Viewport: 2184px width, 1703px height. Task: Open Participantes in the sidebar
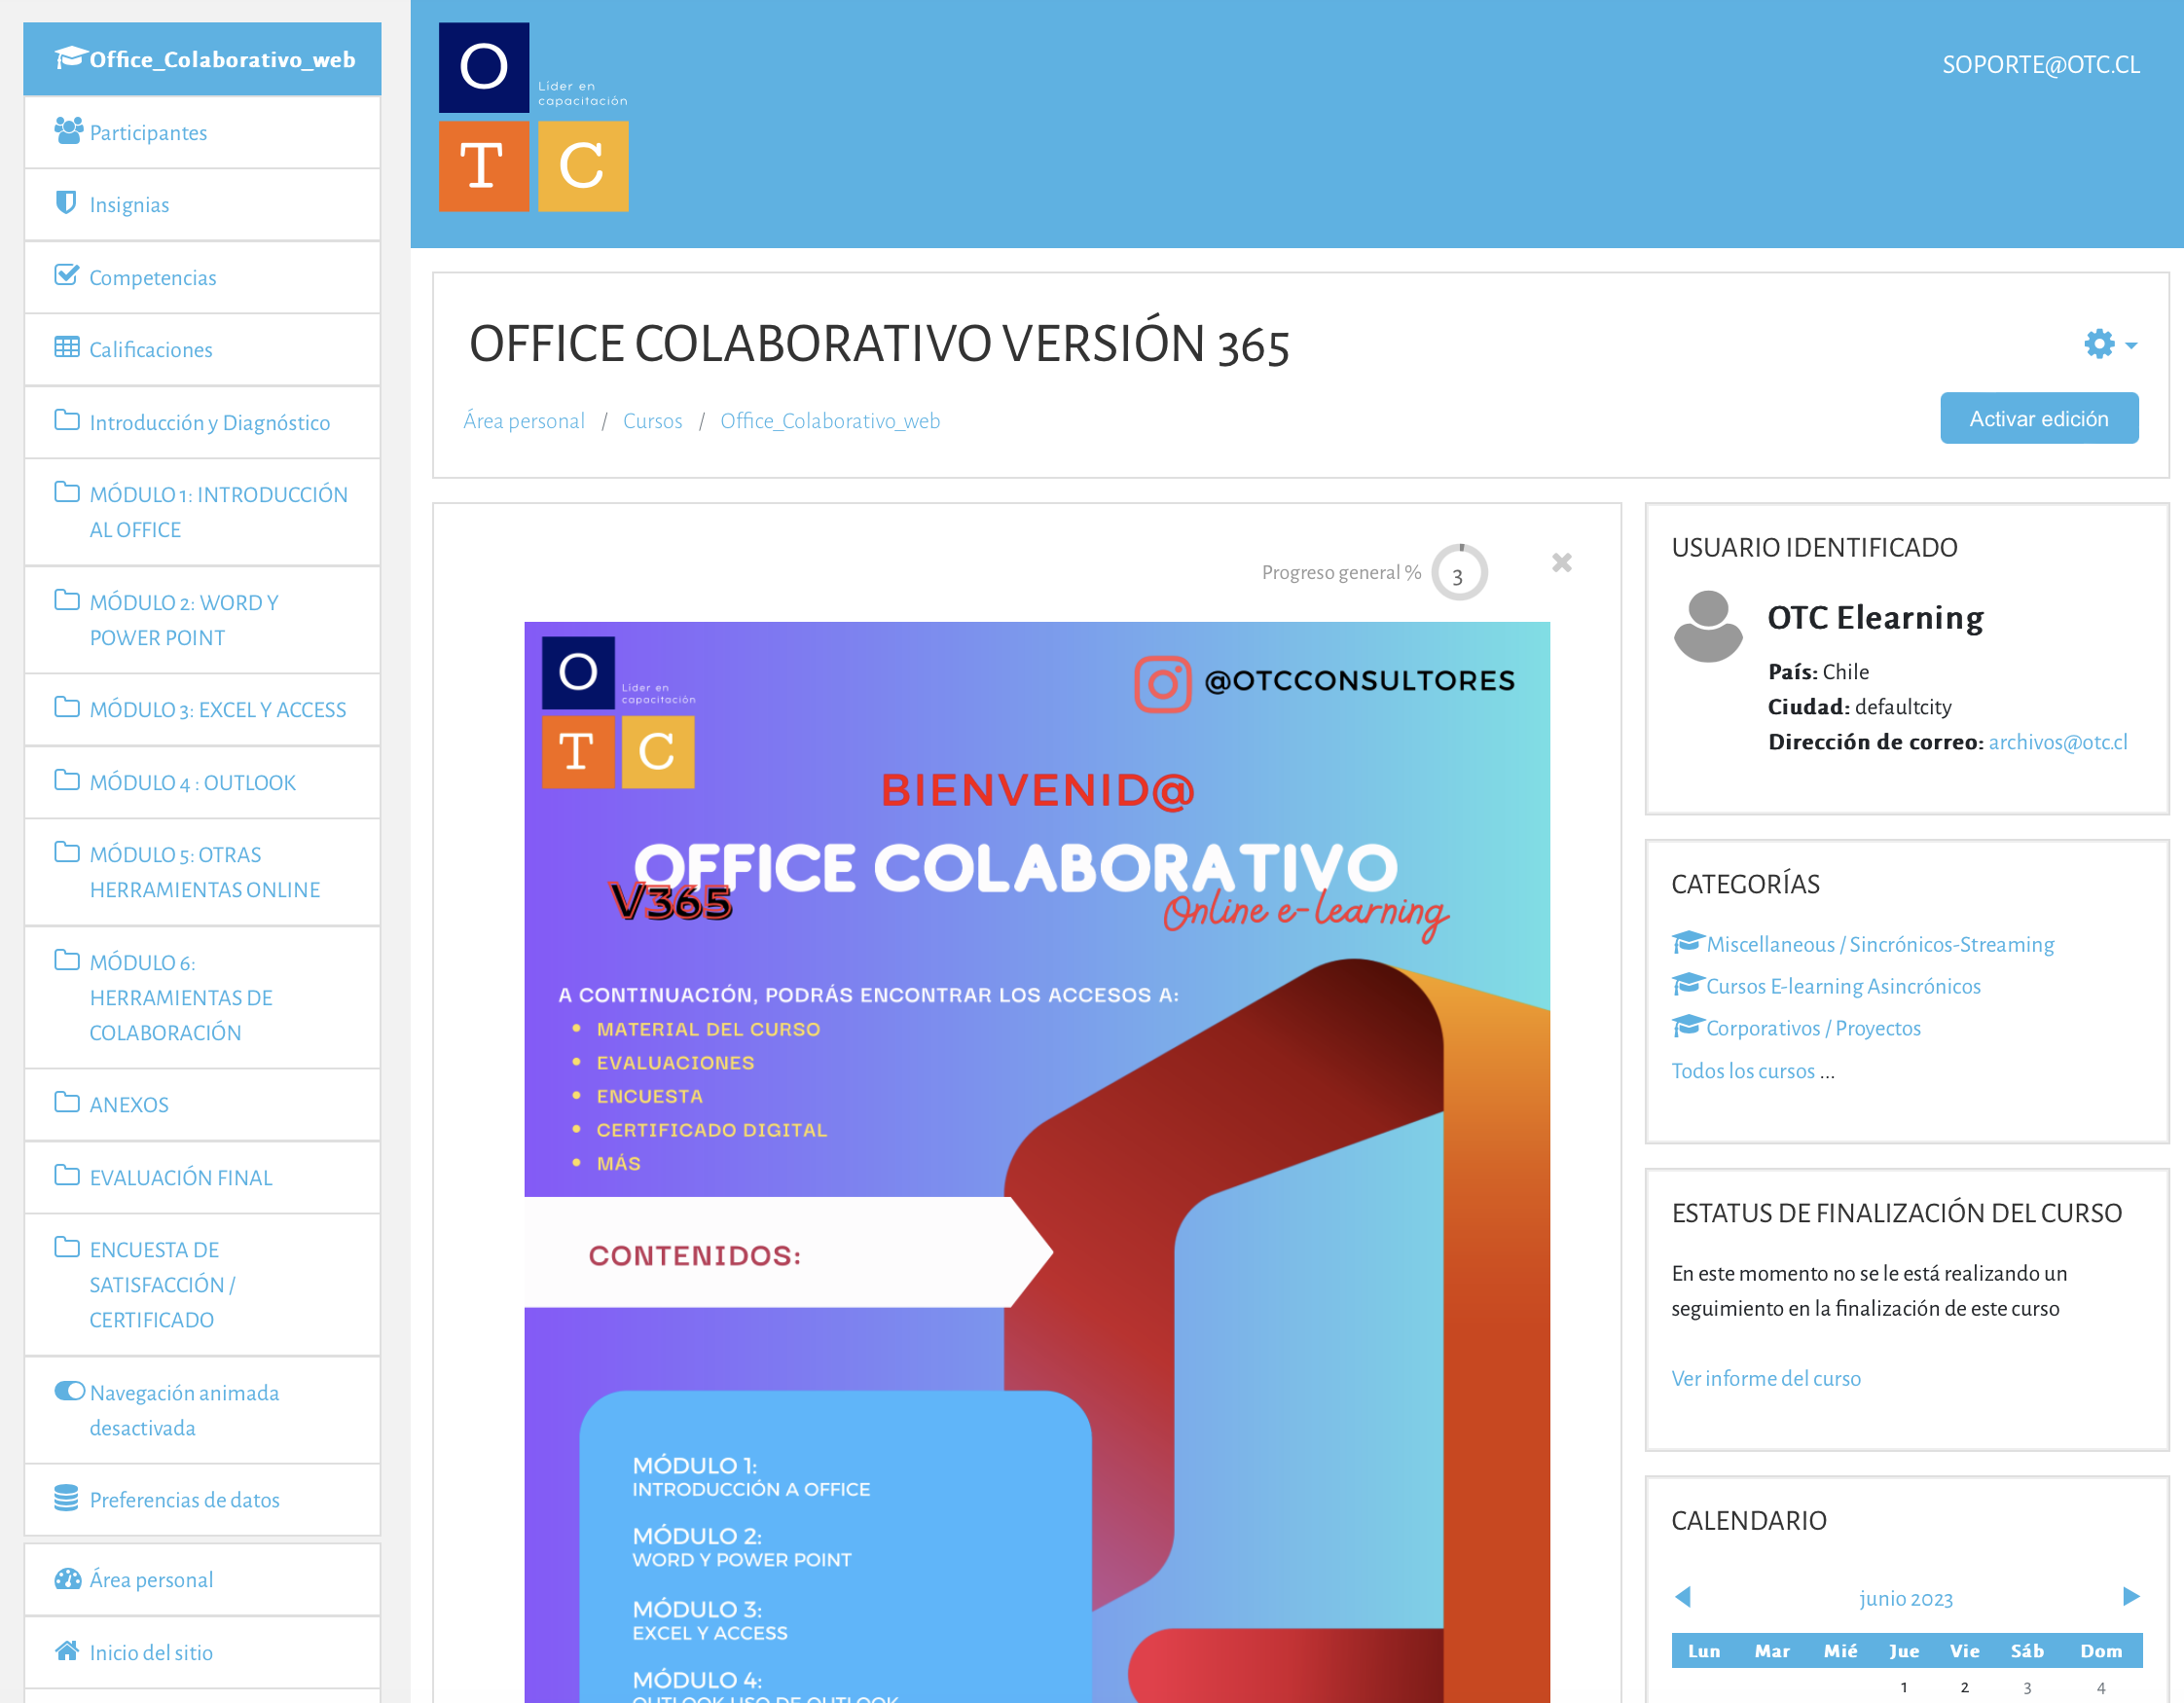point(202,132)
